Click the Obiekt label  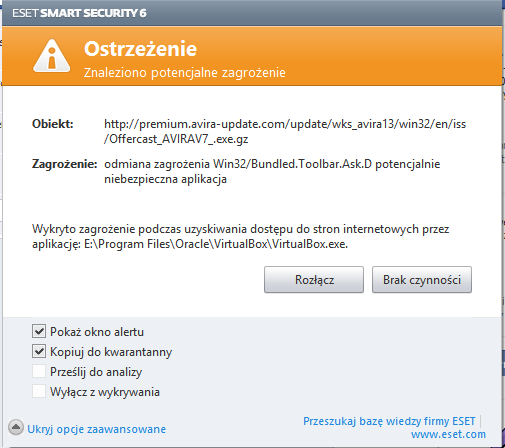point(53,124)
